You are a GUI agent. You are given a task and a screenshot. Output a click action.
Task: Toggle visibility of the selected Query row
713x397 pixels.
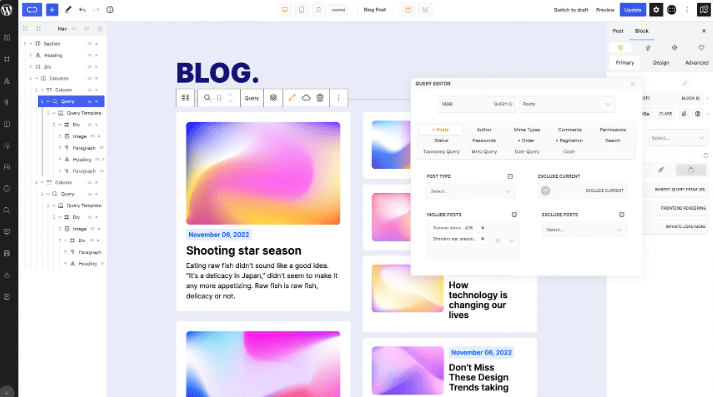(x=90, y=101)
